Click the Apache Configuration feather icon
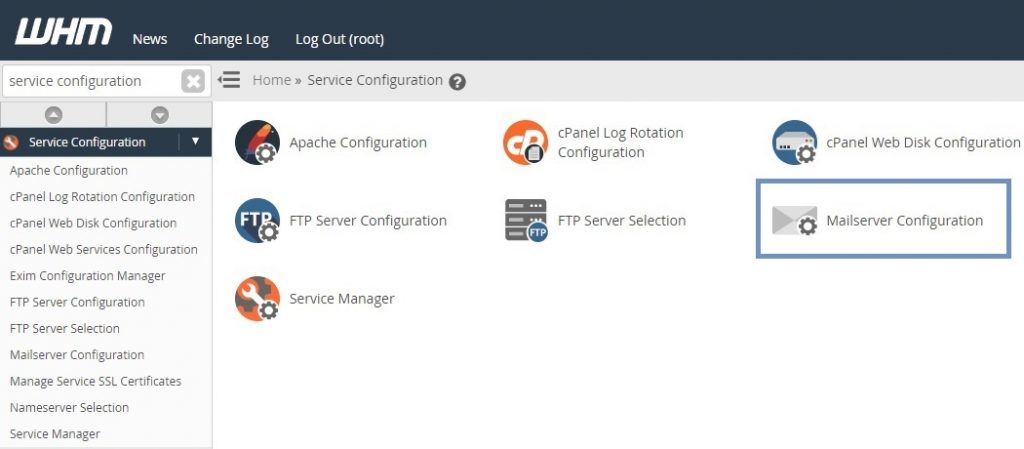Image resolution: width=1024 pixels, height=449 pixels. (256, 143)
